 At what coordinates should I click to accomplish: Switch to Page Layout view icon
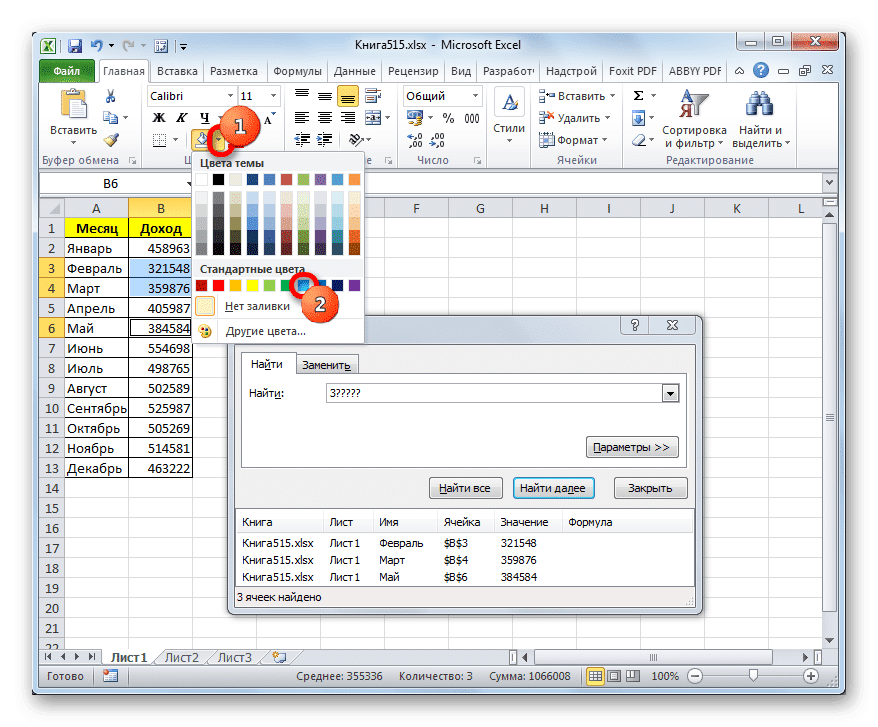pos(614,676)
